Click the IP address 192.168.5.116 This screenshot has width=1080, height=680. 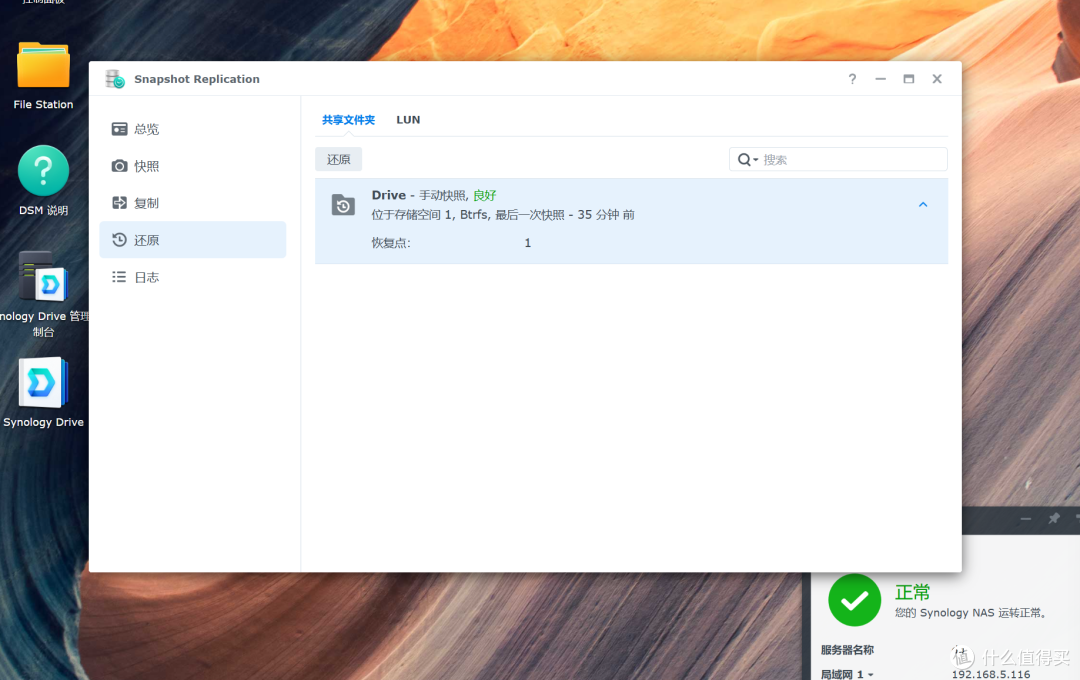991,674
